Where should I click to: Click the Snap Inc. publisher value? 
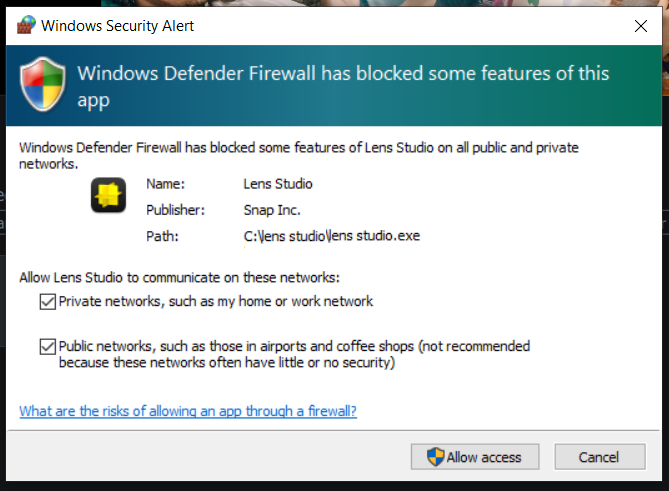pos(272,210)
